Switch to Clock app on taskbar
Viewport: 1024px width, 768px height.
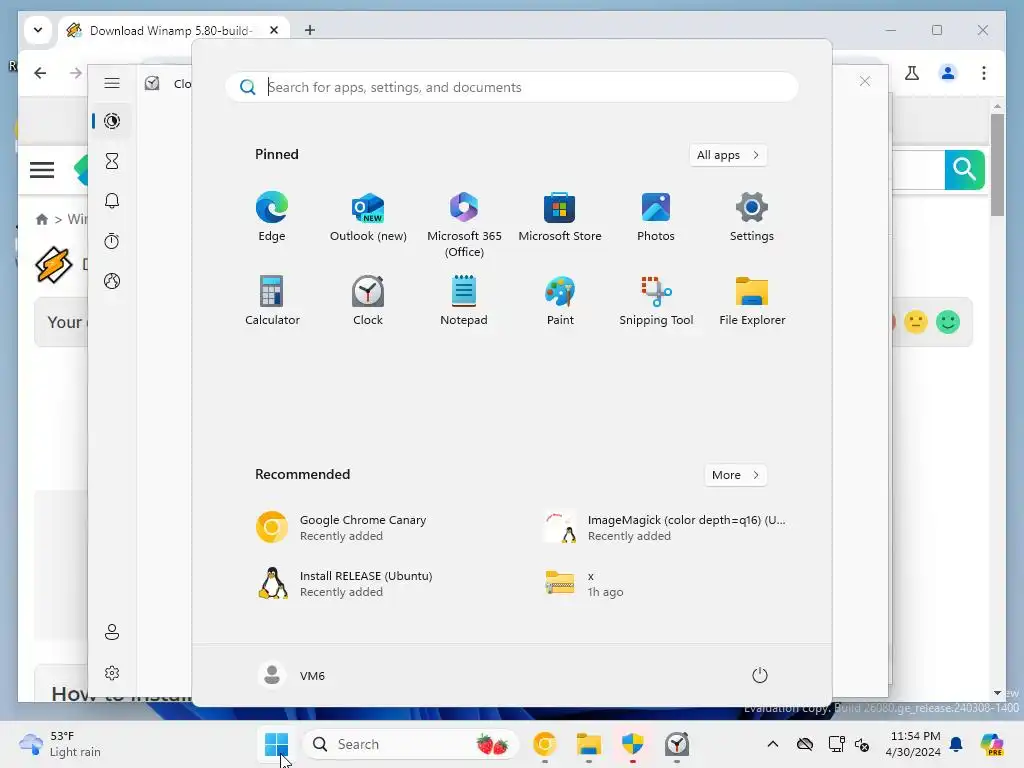pyautogui.click(x=677, y=744)
